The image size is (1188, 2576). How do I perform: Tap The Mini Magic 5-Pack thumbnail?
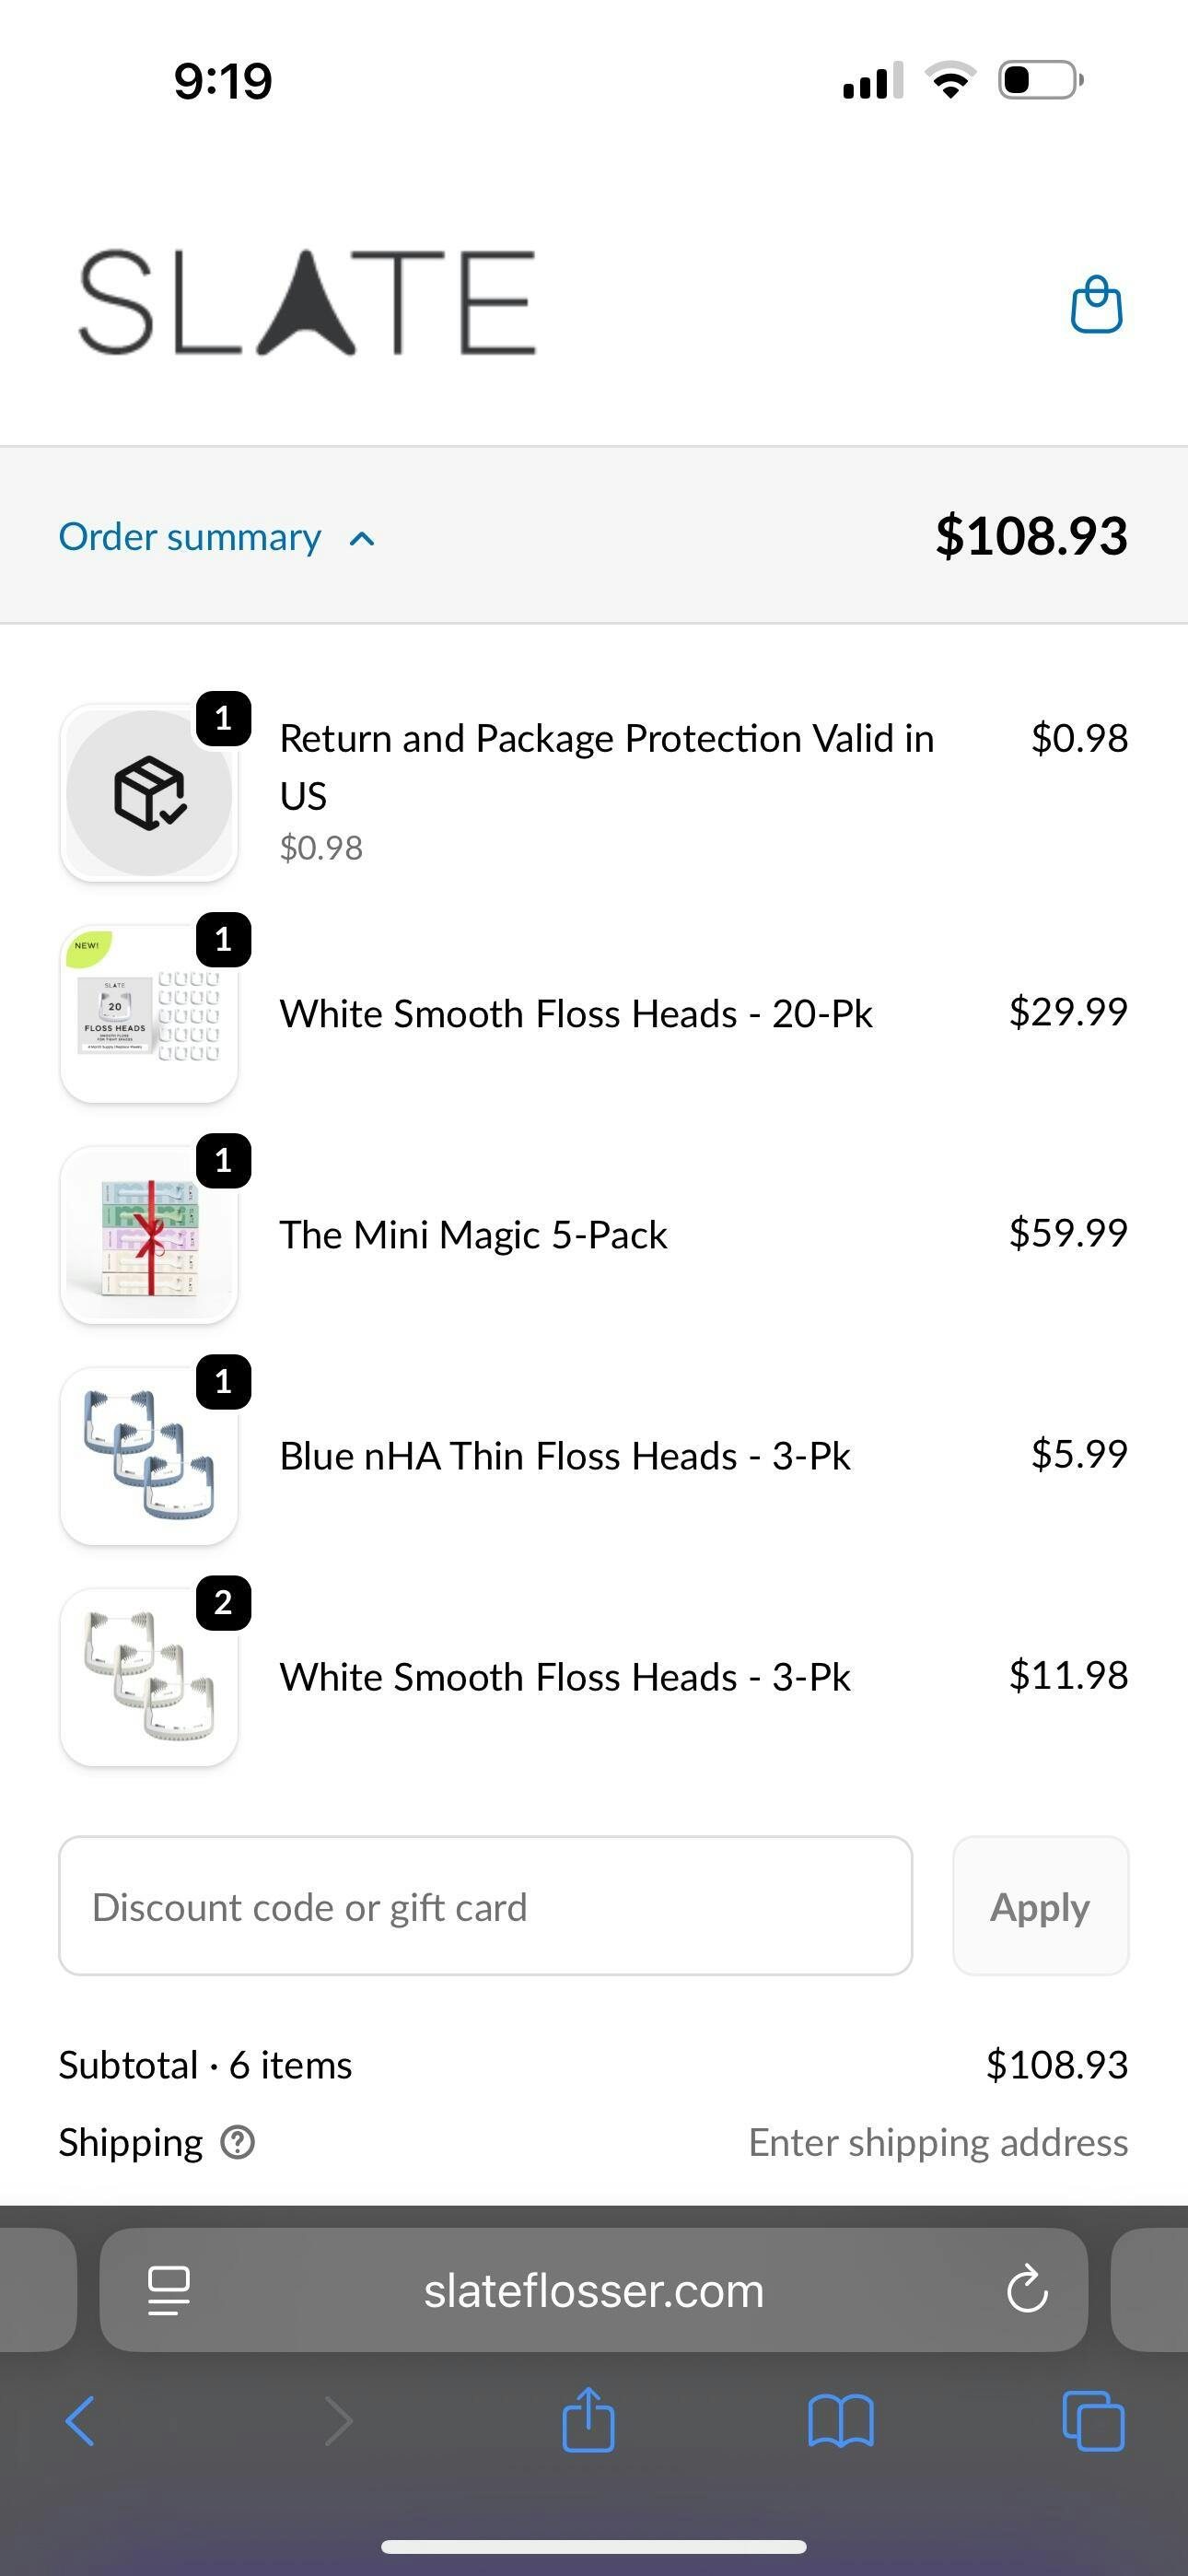pyautogui.click(x=149, y=1235)
